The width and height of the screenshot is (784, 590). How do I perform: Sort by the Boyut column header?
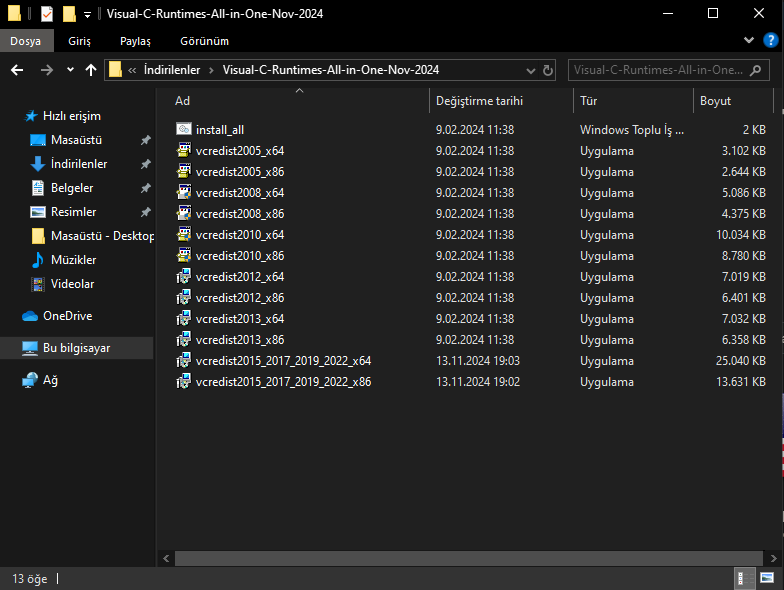click(733, 101)
